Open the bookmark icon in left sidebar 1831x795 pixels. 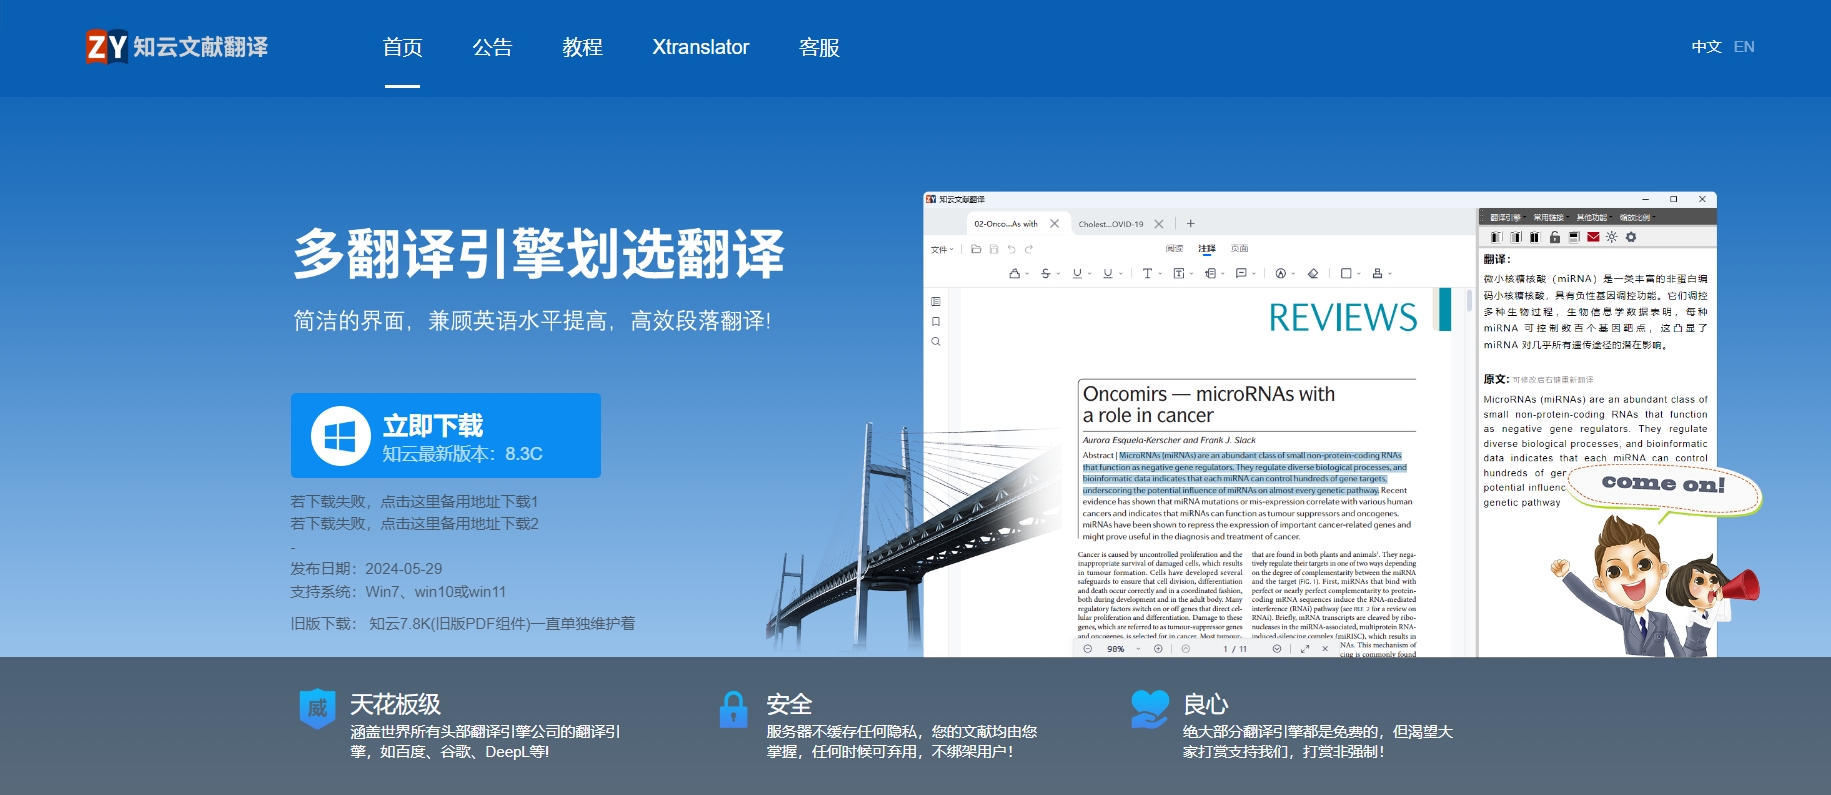936,321
